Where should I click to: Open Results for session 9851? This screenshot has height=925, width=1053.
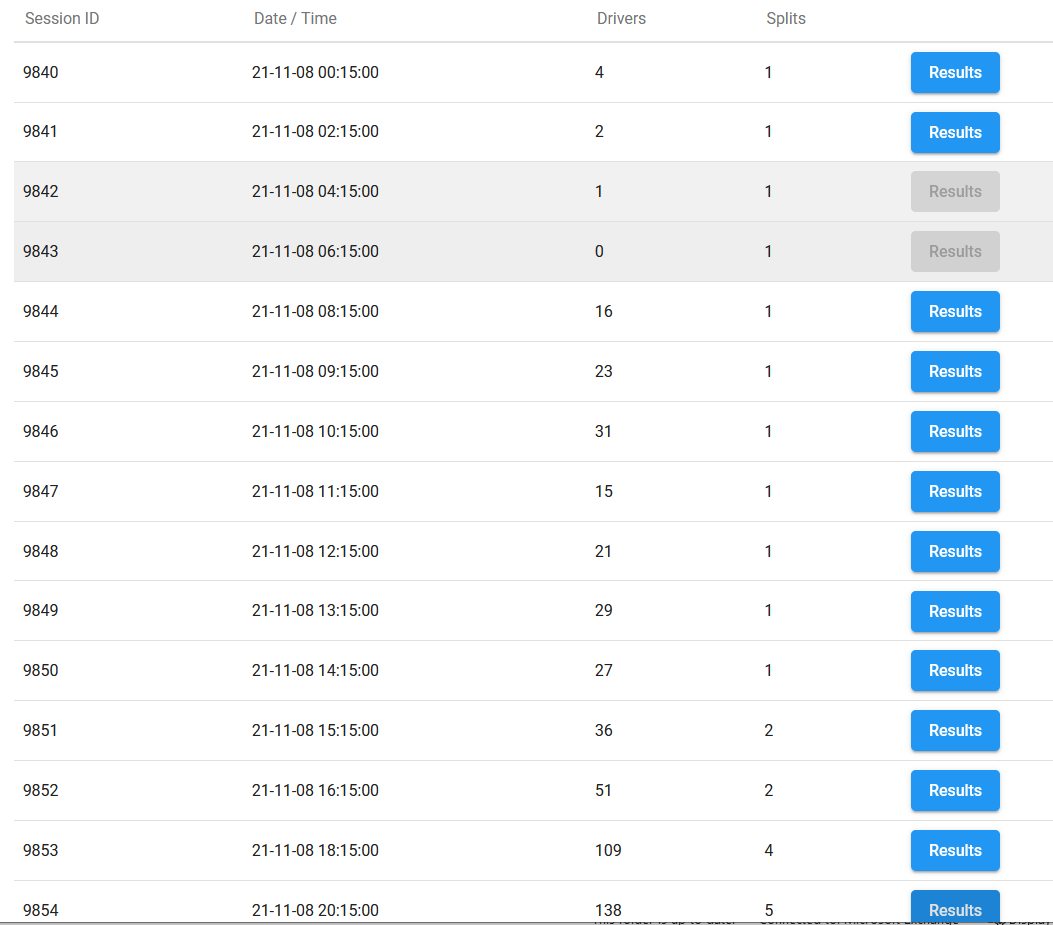954,731
